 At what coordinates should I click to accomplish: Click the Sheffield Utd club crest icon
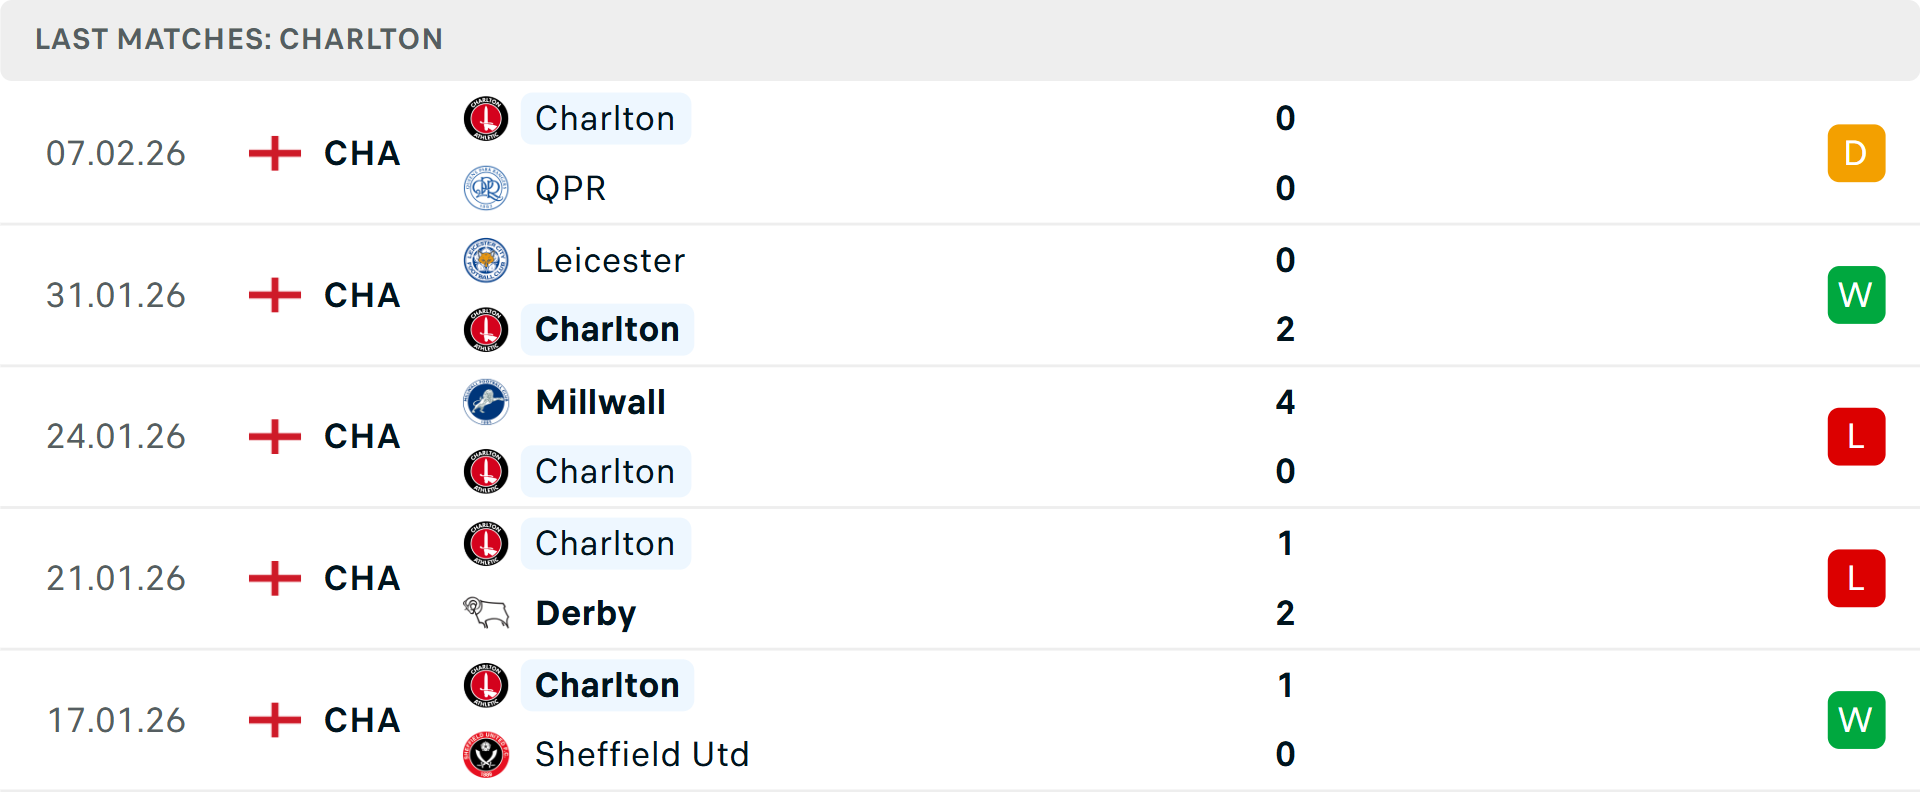pyautogui.click(x=486, y=754)
